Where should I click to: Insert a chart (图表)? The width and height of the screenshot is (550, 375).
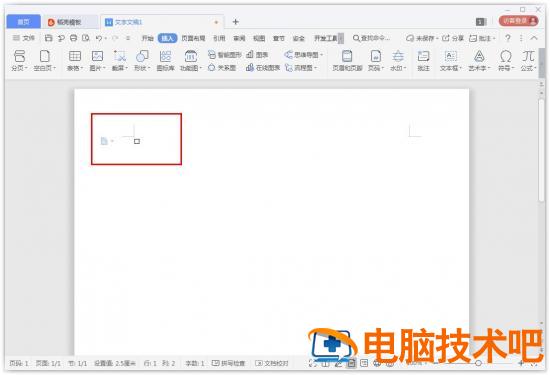point(257,55)
